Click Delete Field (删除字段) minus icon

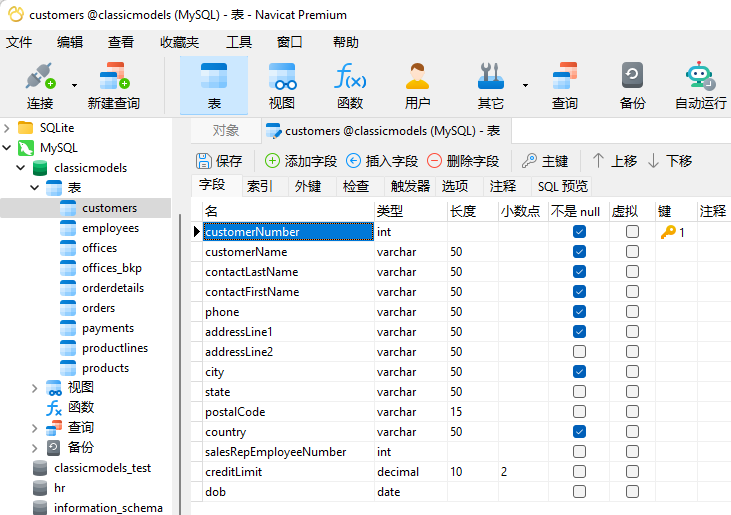coord(434,161)
